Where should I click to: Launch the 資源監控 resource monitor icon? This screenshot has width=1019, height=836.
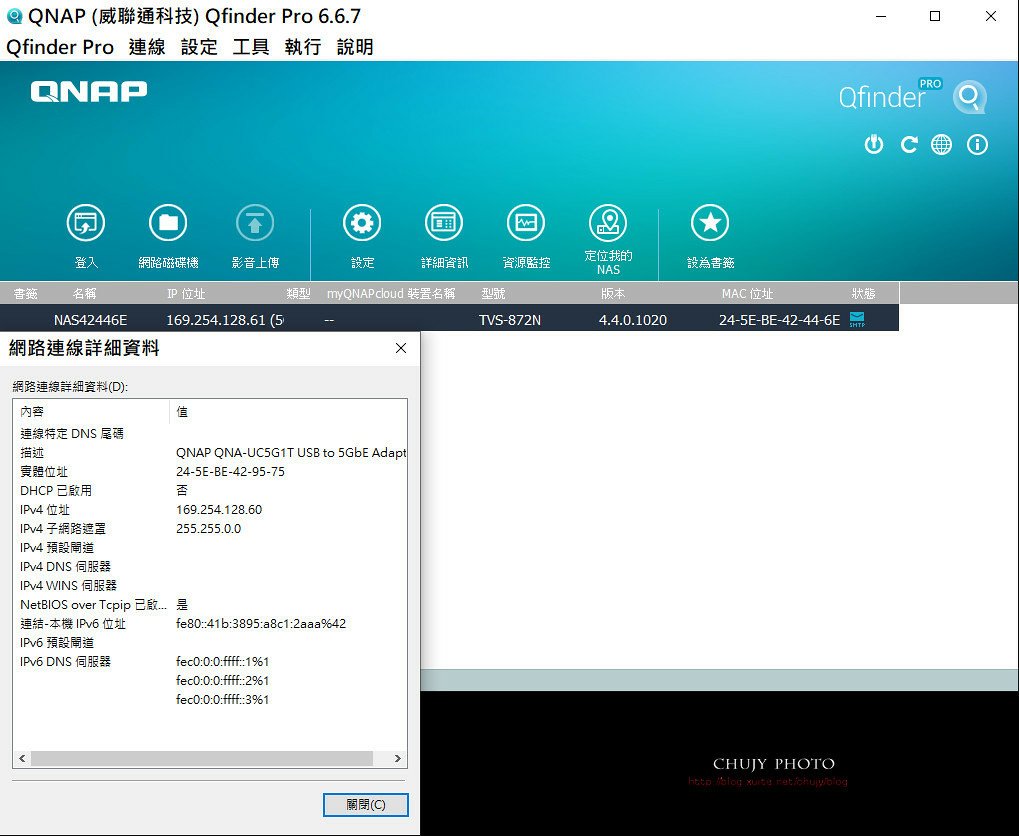(x=526, y=223)
